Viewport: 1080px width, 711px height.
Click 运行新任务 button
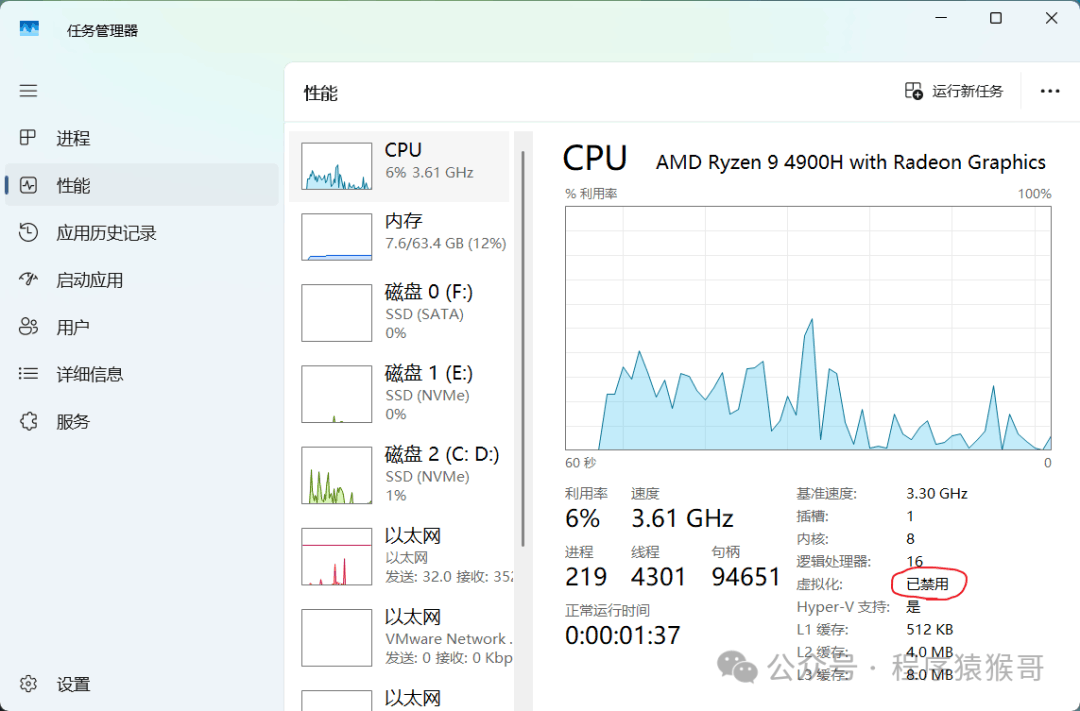click(954, 91)
